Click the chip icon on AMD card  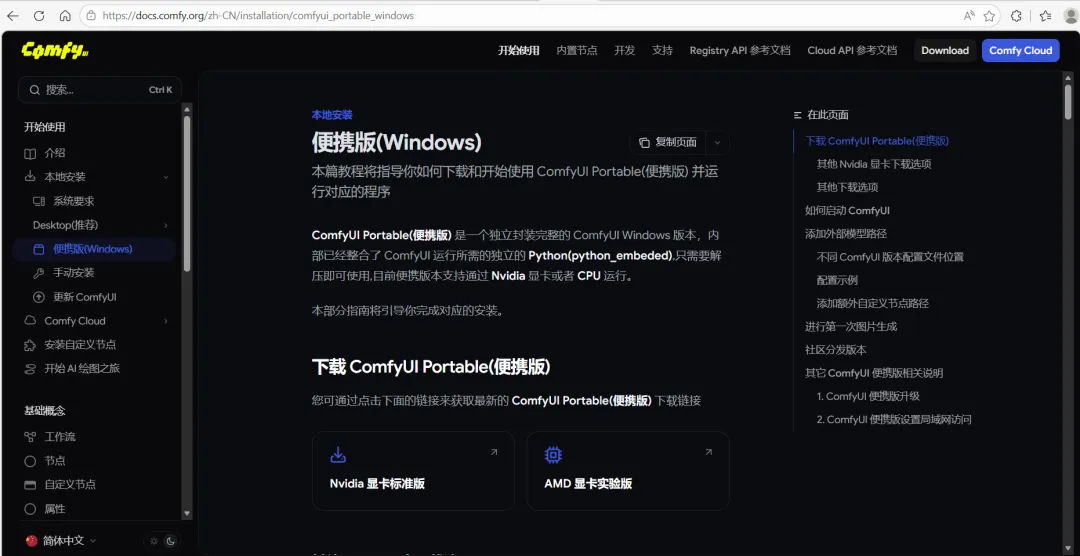[553, 455]
